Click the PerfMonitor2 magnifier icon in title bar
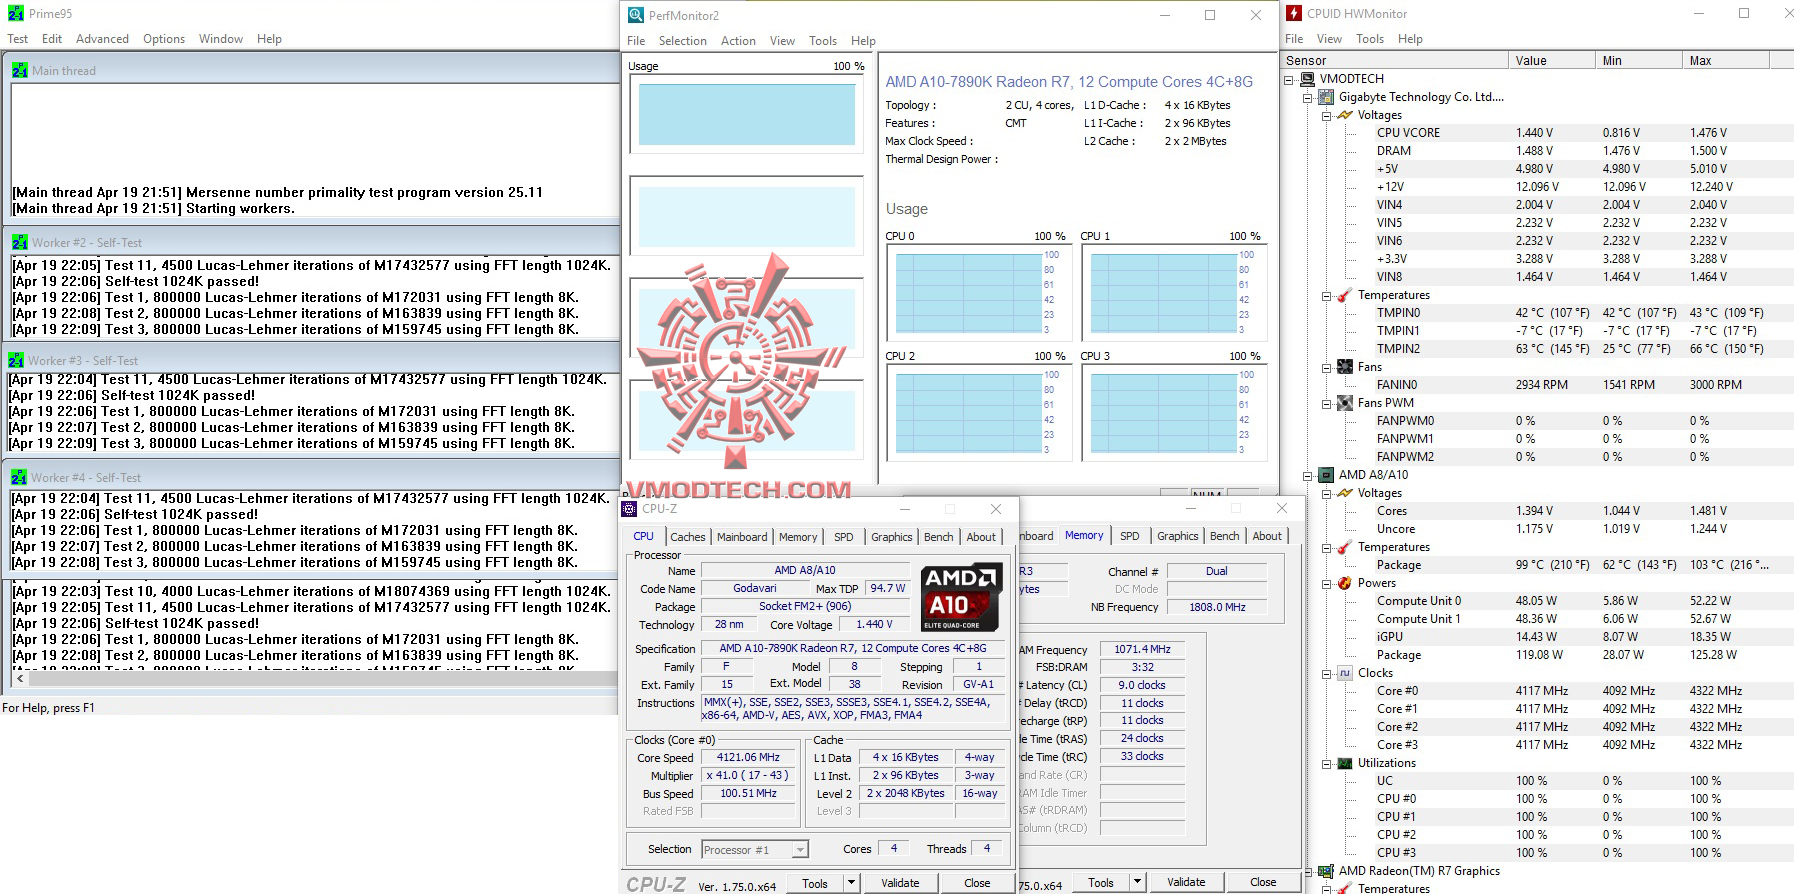1794x894 pixels. click(635, 15)
